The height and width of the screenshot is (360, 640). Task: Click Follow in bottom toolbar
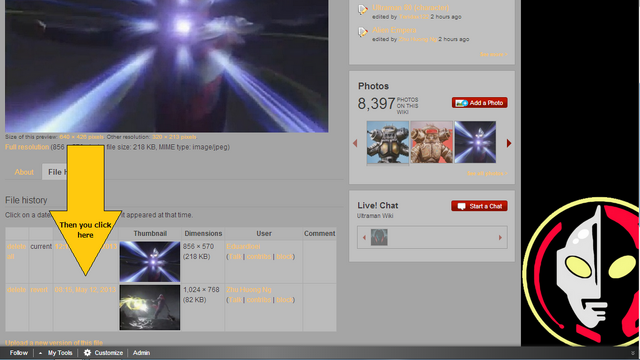click(19, 353)
